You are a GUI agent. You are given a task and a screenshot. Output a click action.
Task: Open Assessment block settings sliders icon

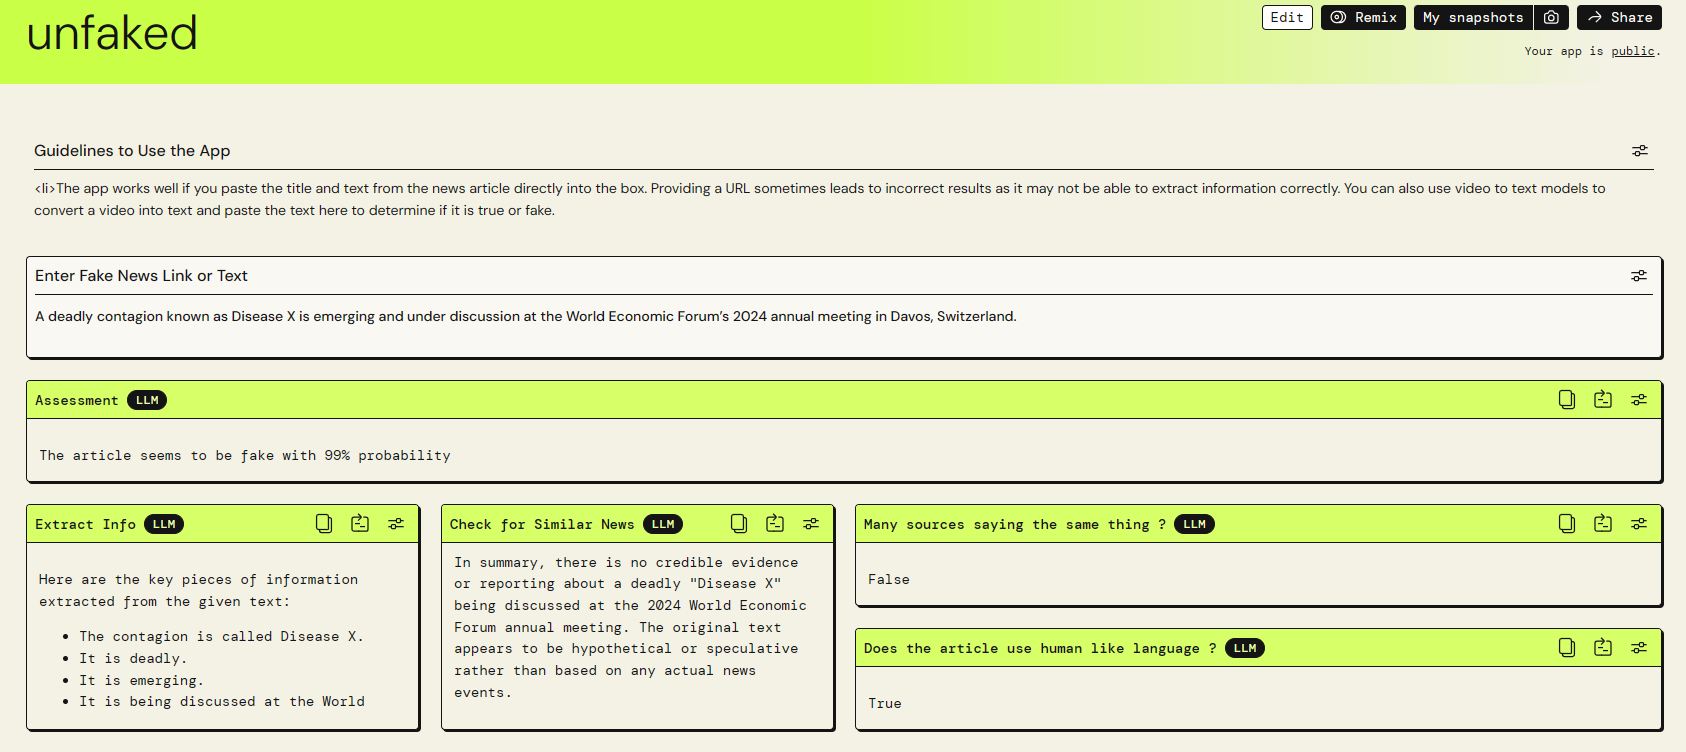tap(1639, 400)
